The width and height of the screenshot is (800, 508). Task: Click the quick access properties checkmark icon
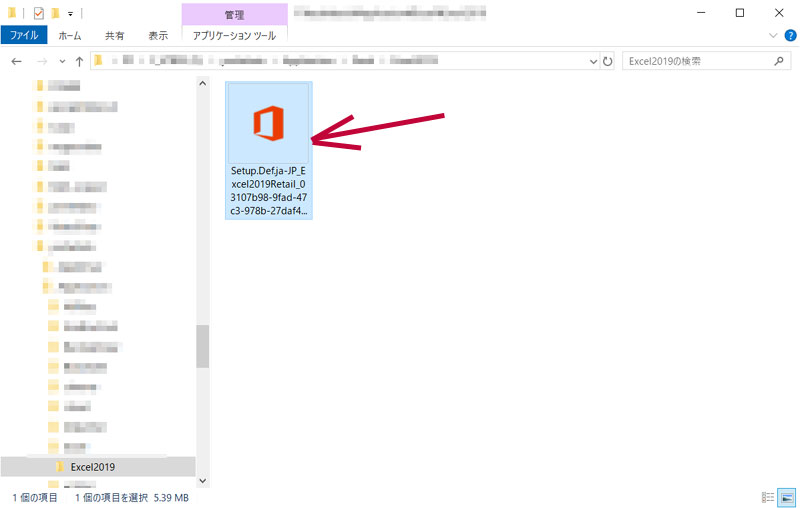click(x=38, y=13)
